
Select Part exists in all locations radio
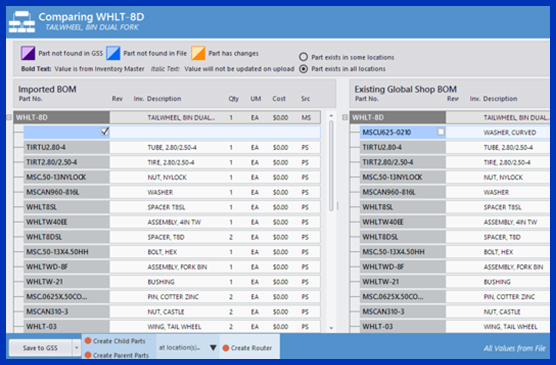click(x=303, y=68)
